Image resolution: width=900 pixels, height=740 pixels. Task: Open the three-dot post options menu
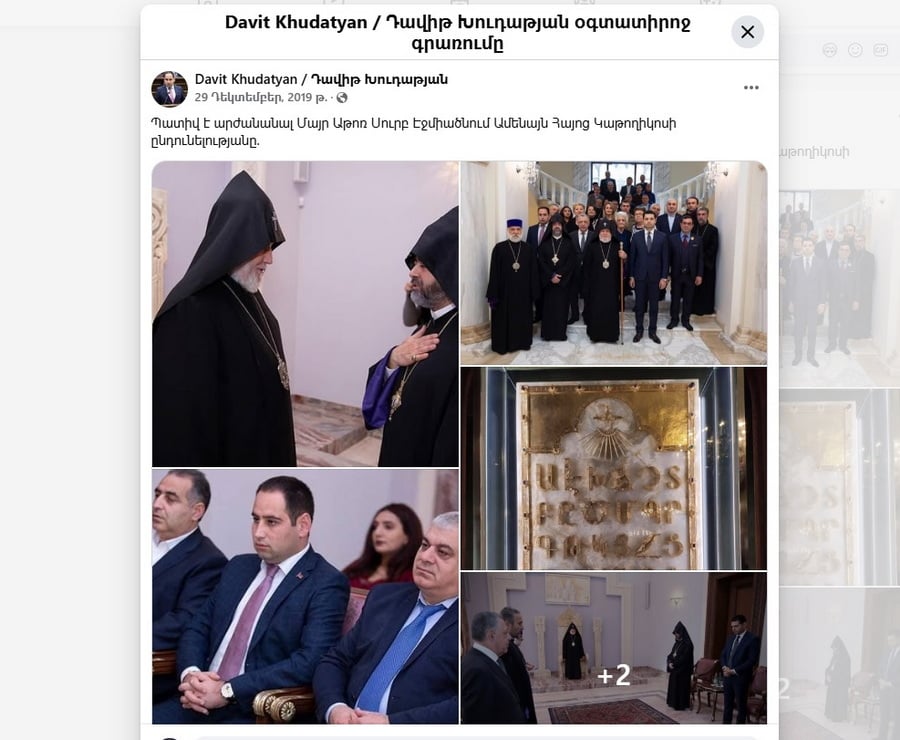pos(751,88)
